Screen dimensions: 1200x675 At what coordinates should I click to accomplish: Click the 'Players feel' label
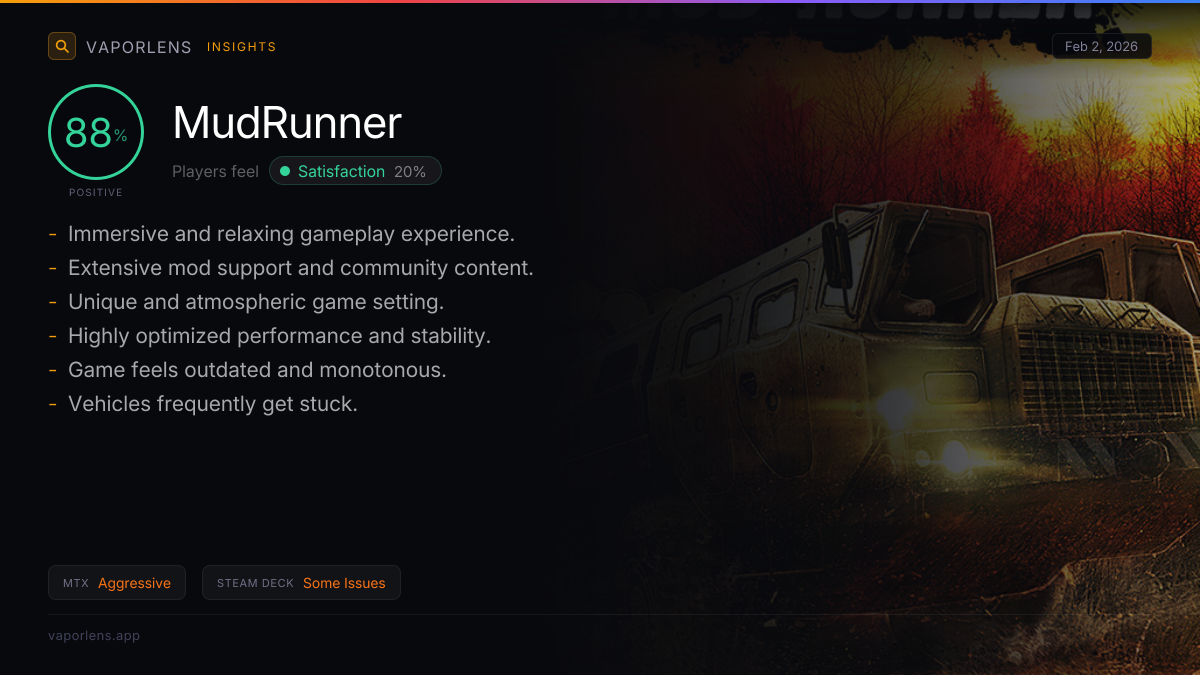(x=215, y=172)
